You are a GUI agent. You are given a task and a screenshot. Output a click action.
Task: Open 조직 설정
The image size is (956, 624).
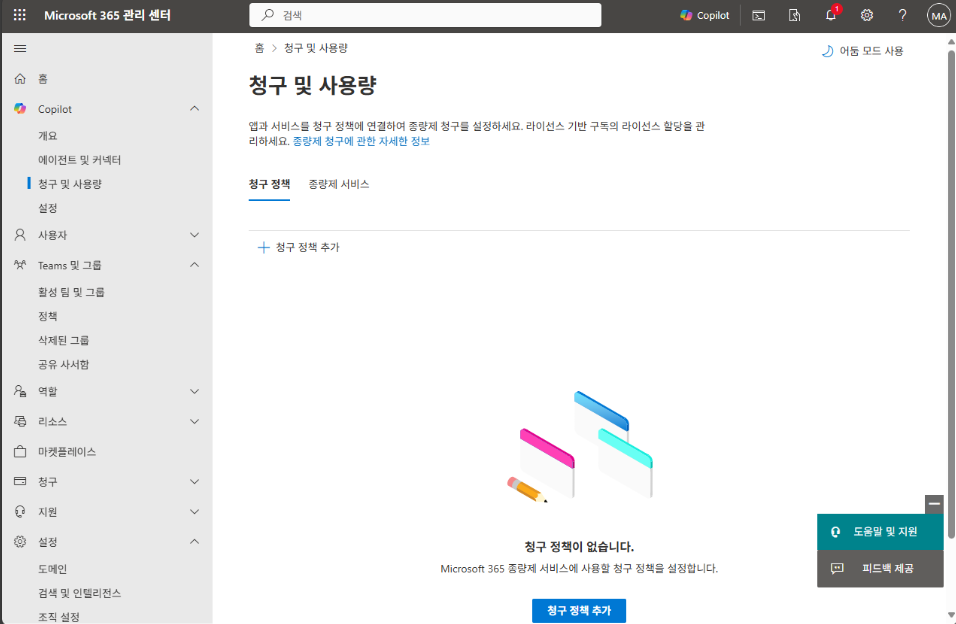pyautogui.click(x=59, y=617)
